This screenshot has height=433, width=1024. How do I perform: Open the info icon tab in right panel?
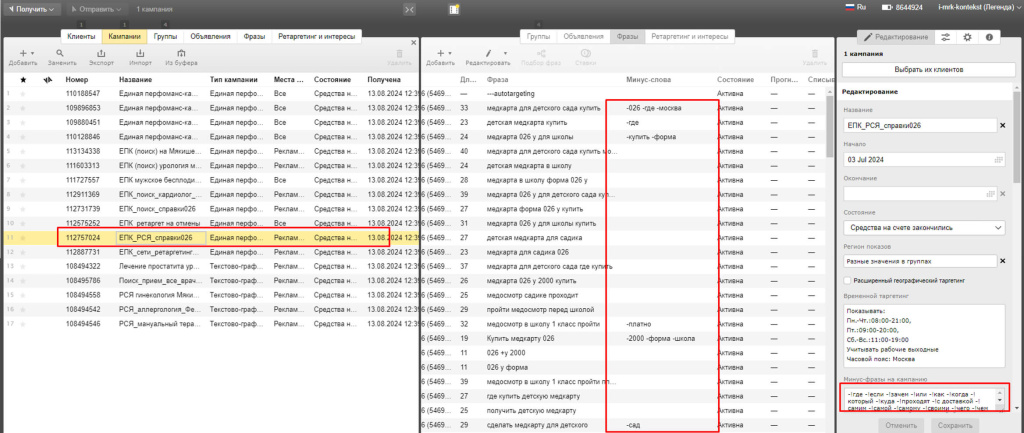[989, 37]
